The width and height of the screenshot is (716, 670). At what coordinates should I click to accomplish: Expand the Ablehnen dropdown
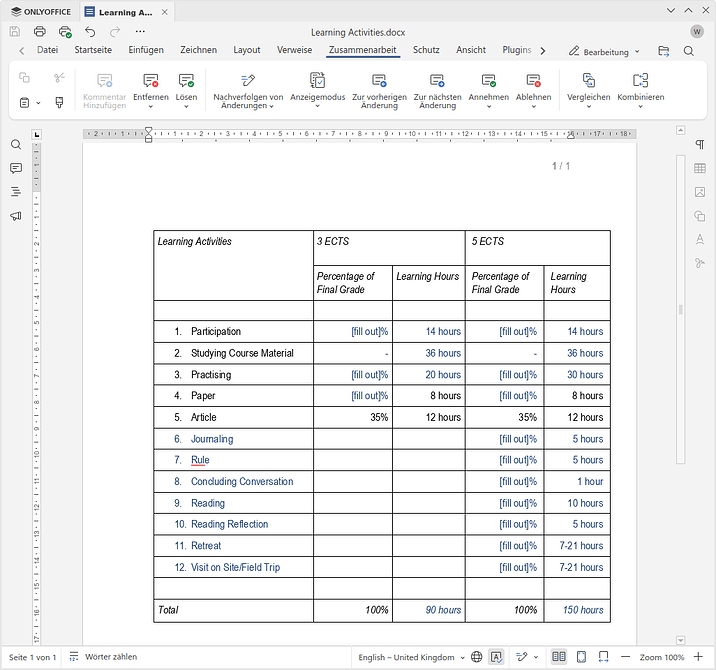(533, 107)
